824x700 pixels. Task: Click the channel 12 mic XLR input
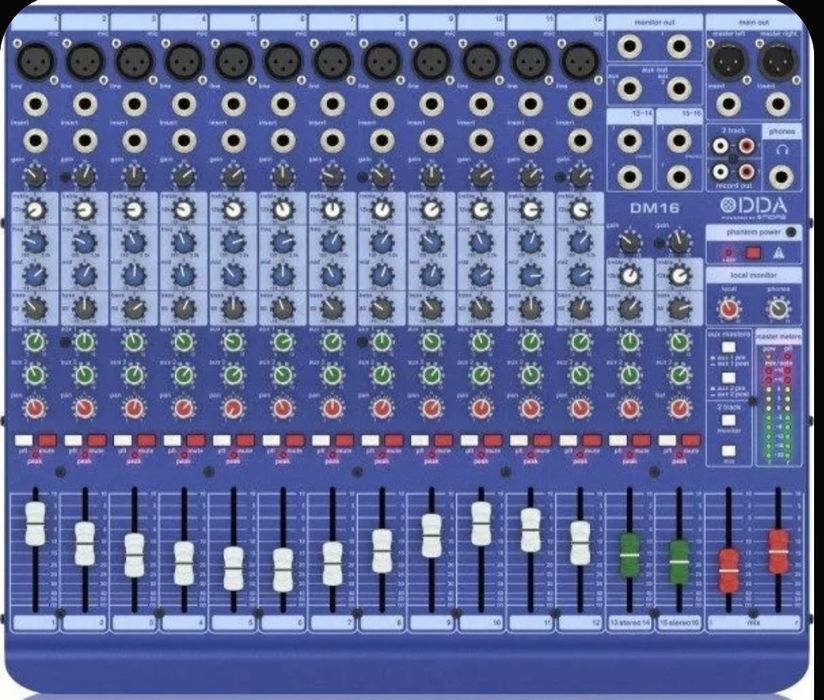pos(580,61)
